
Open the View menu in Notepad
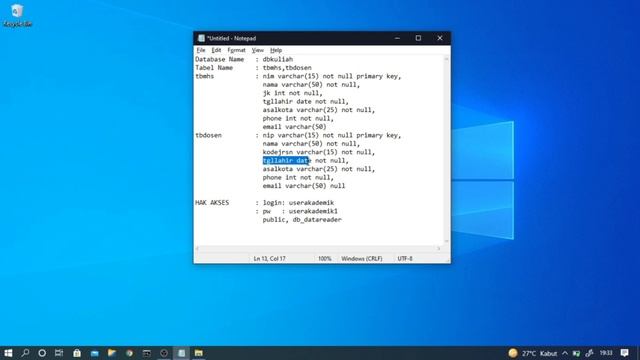tap(258, 50)
